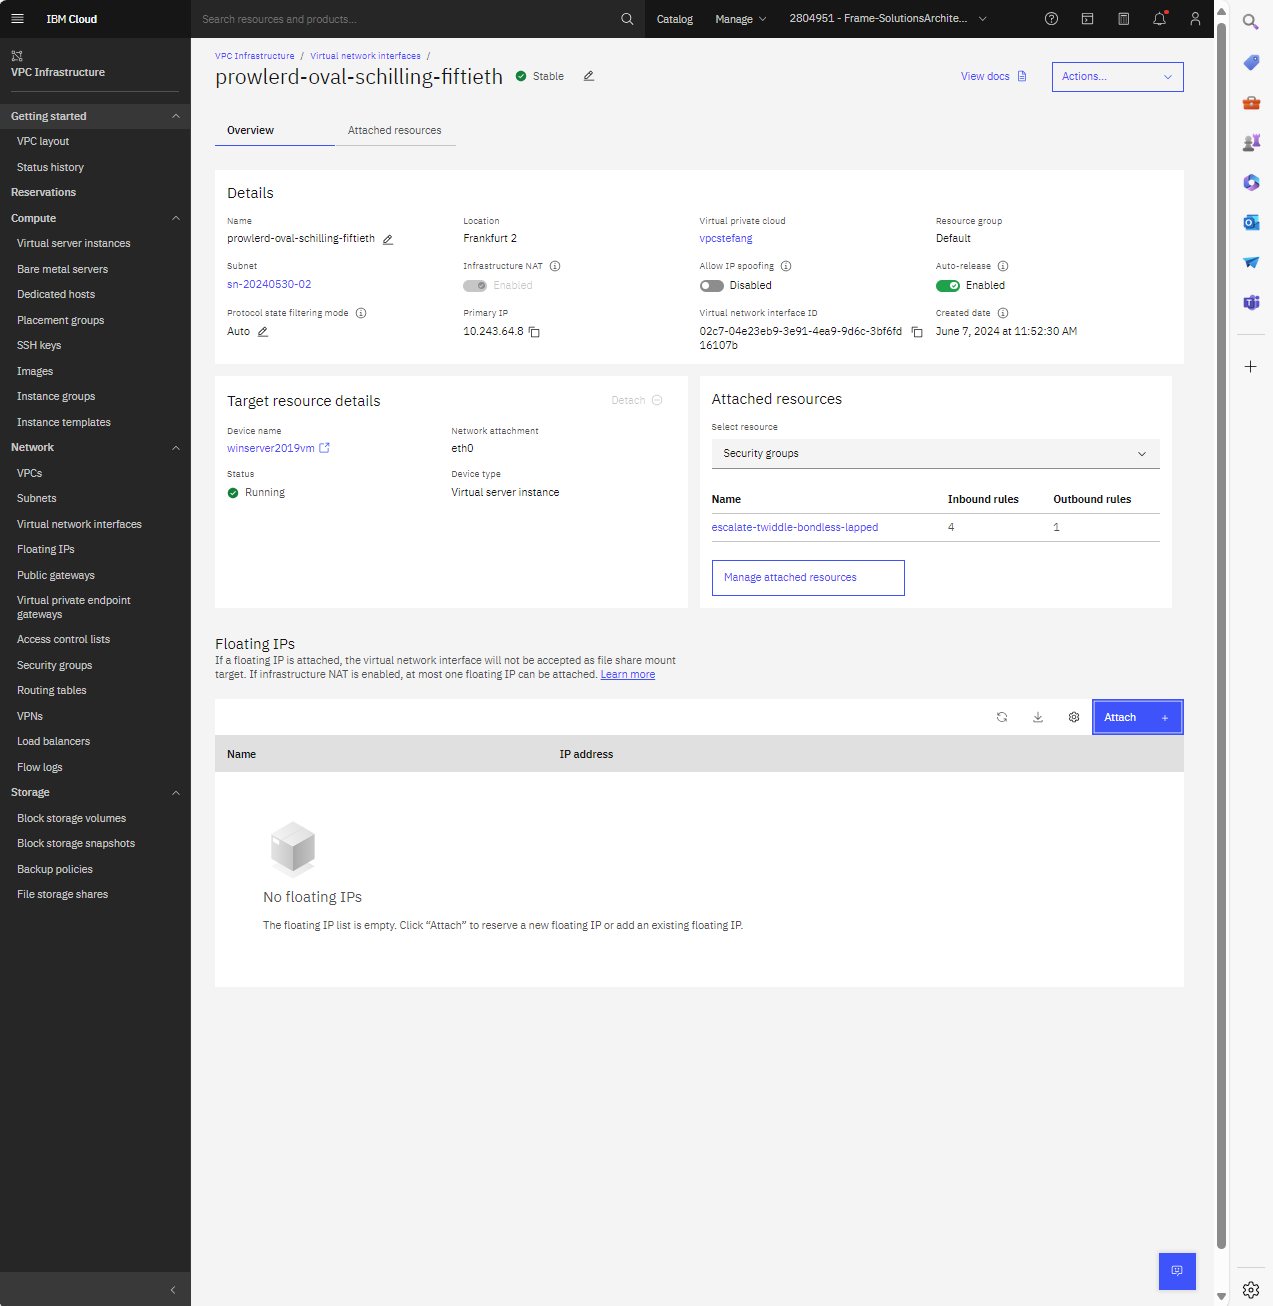The height and width of the screenshot is (1306, 1273).
Task: Open the Catalog menu
Action: (x=674, y=18)
